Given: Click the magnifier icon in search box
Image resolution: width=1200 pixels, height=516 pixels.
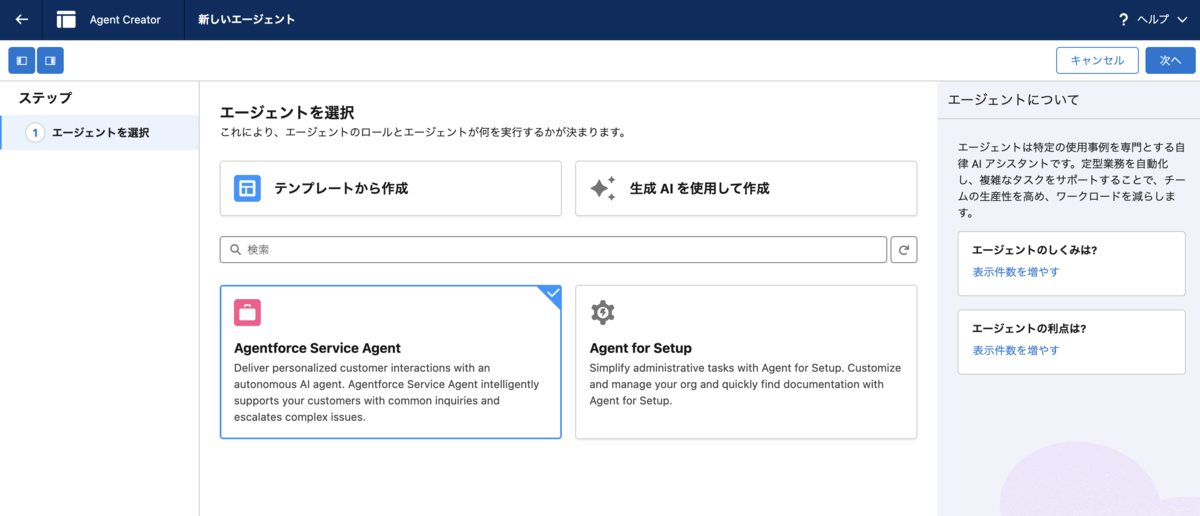Looking at the screenshot, I should click(x=236, y=250).
